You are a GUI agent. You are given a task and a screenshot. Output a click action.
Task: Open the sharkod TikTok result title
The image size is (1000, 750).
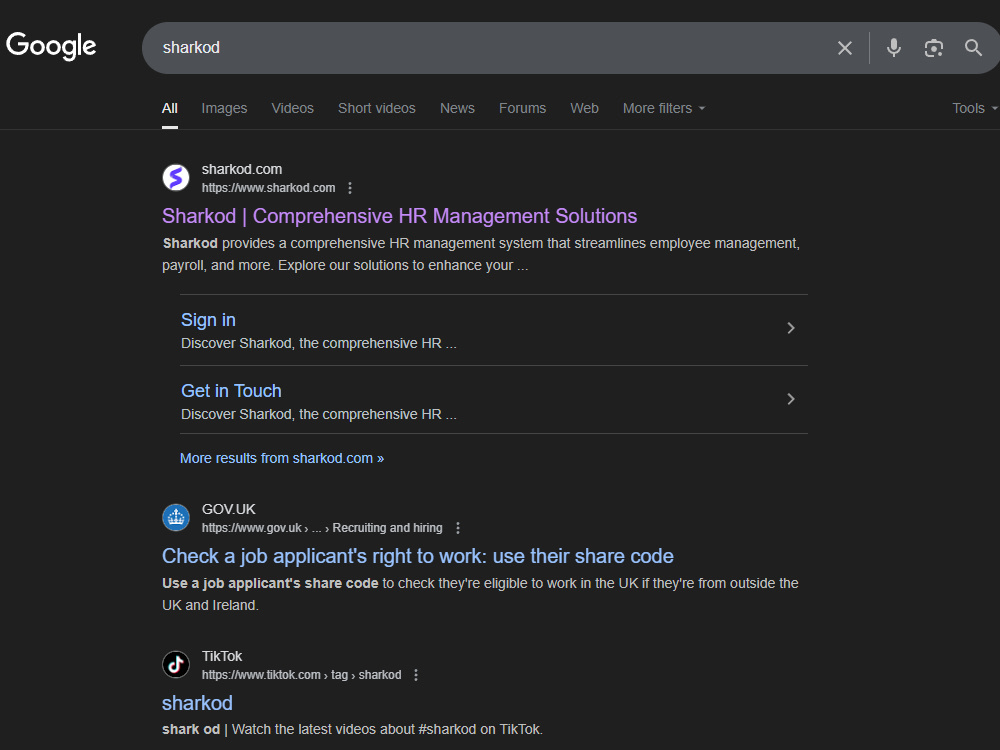pyautogui.click(x=197, y=703)
